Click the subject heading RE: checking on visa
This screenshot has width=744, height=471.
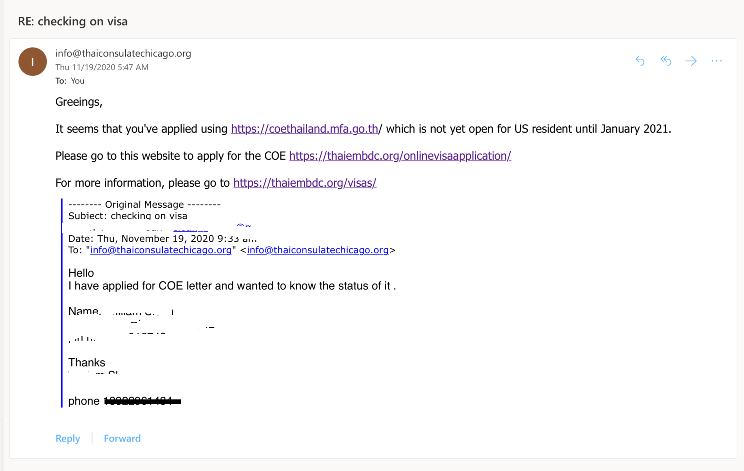(x=73, y=21)
